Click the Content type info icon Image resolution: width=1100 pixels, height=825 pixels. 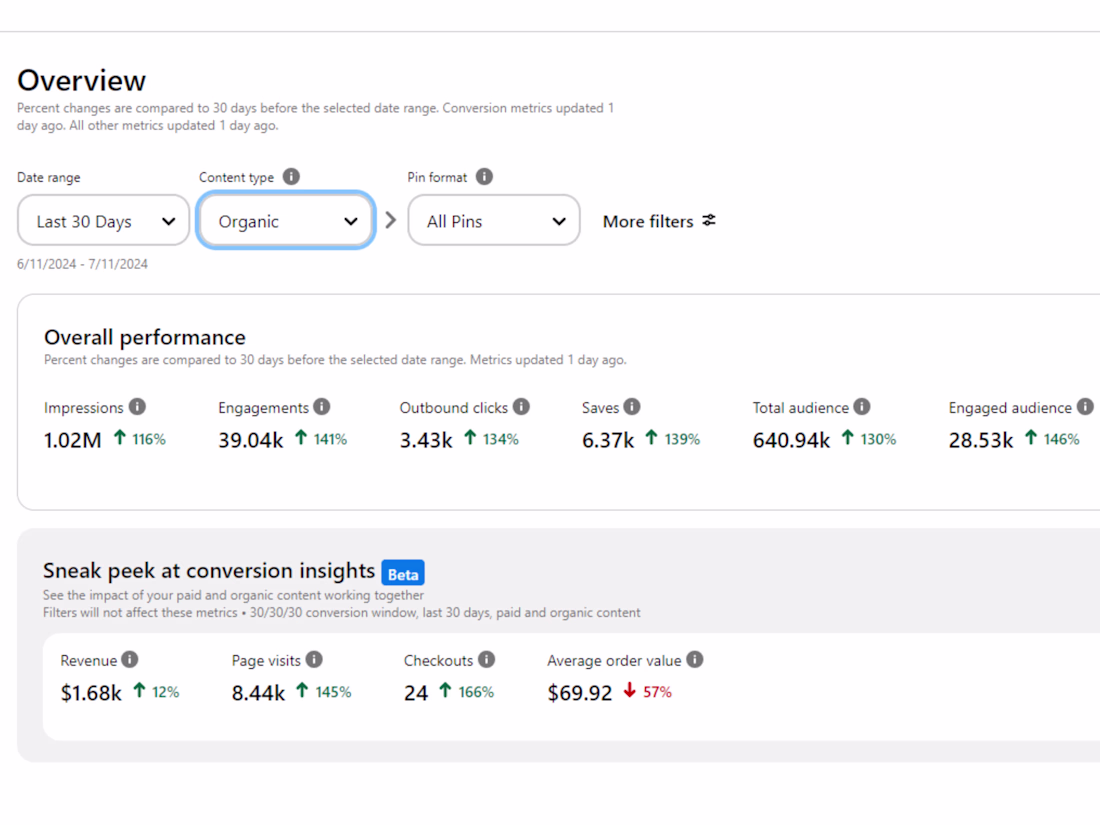(x=291, y=177)
